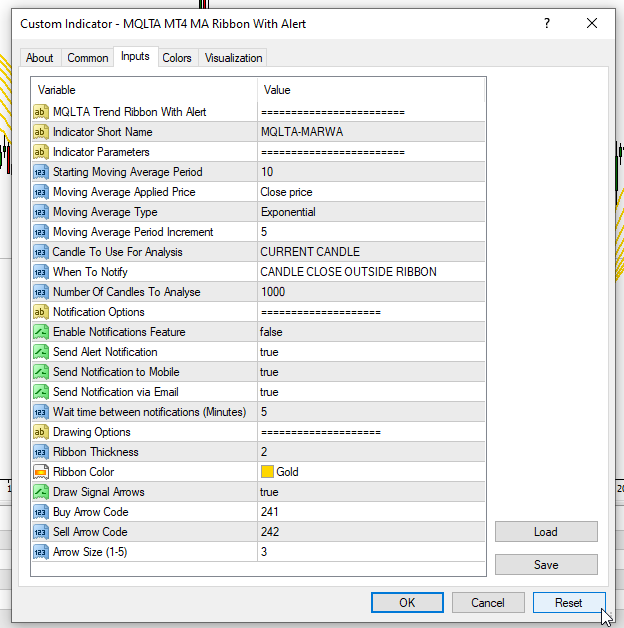Click the integer icon next to Starting Moving Average Period
Image resolution: width=624 pixels, height=628 pixels.
coord(41,172)
